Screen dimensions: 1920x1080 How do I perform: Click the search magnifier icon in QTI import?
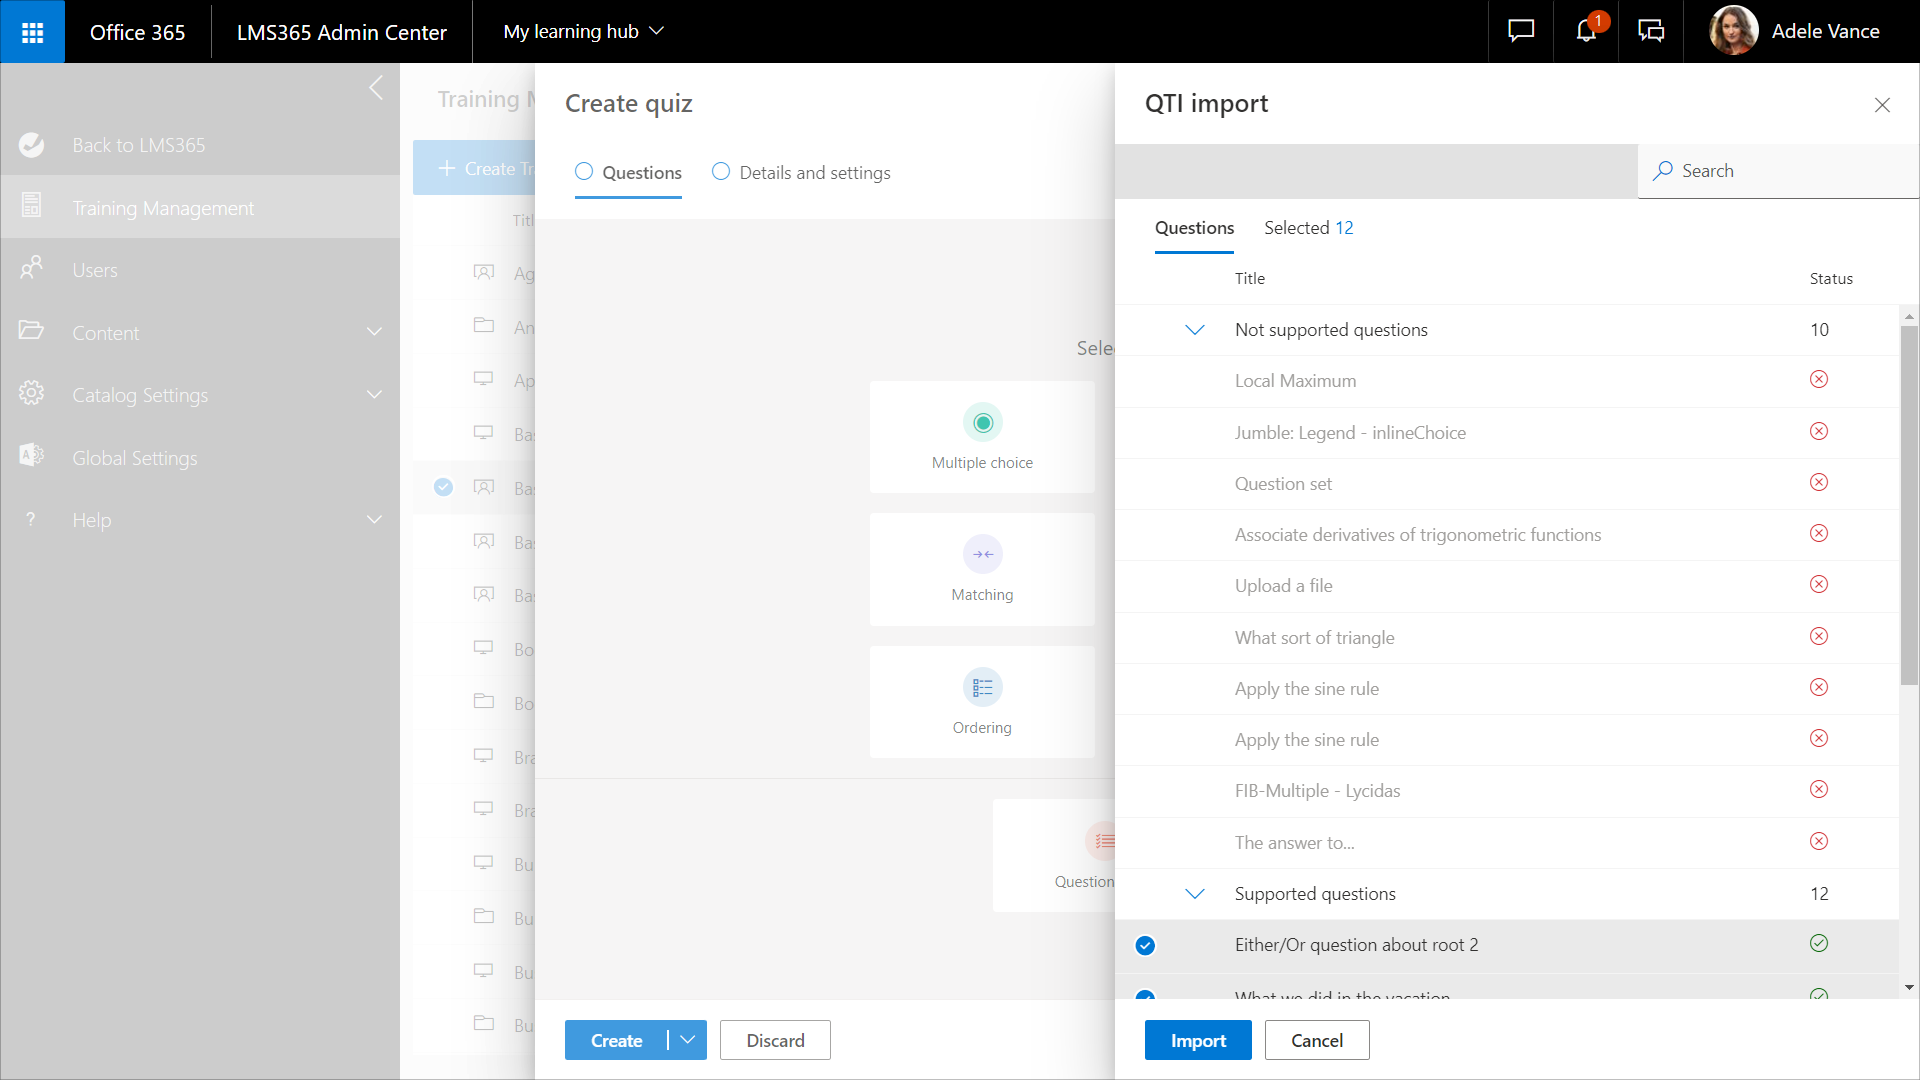click(x=1662, y=171)
